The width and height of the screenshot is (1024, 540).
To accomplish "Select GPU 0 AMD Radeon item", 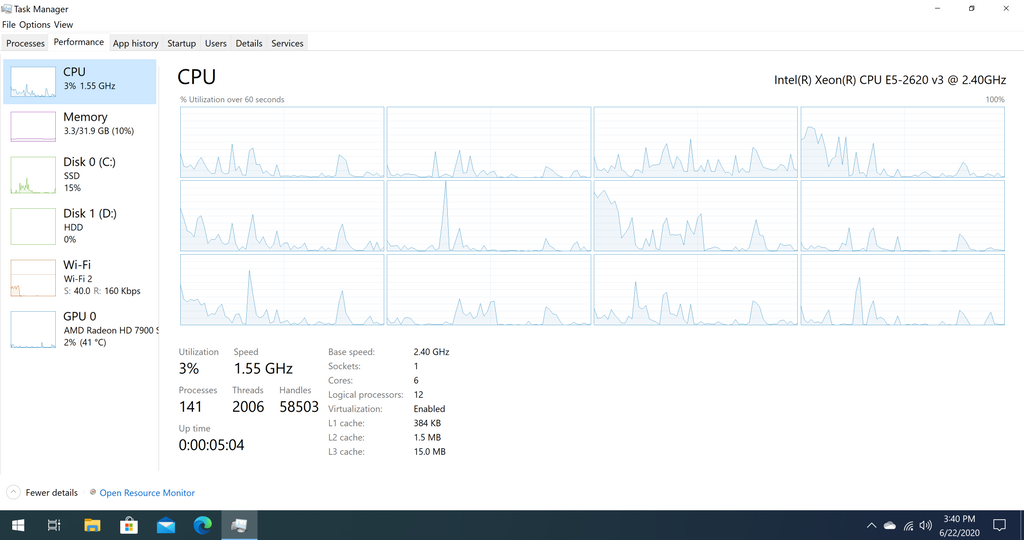I will point(80,329).
